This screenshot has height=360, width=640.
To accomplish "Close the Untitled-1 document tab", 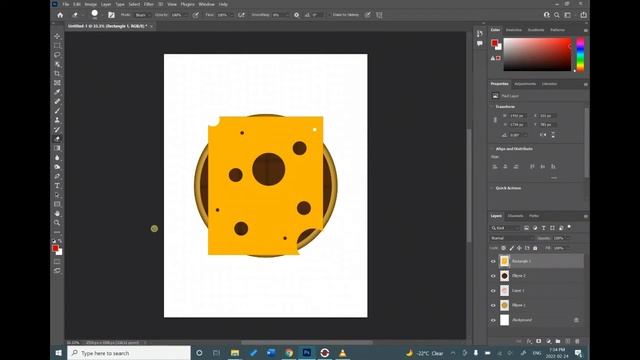I will tap(151, 26).
